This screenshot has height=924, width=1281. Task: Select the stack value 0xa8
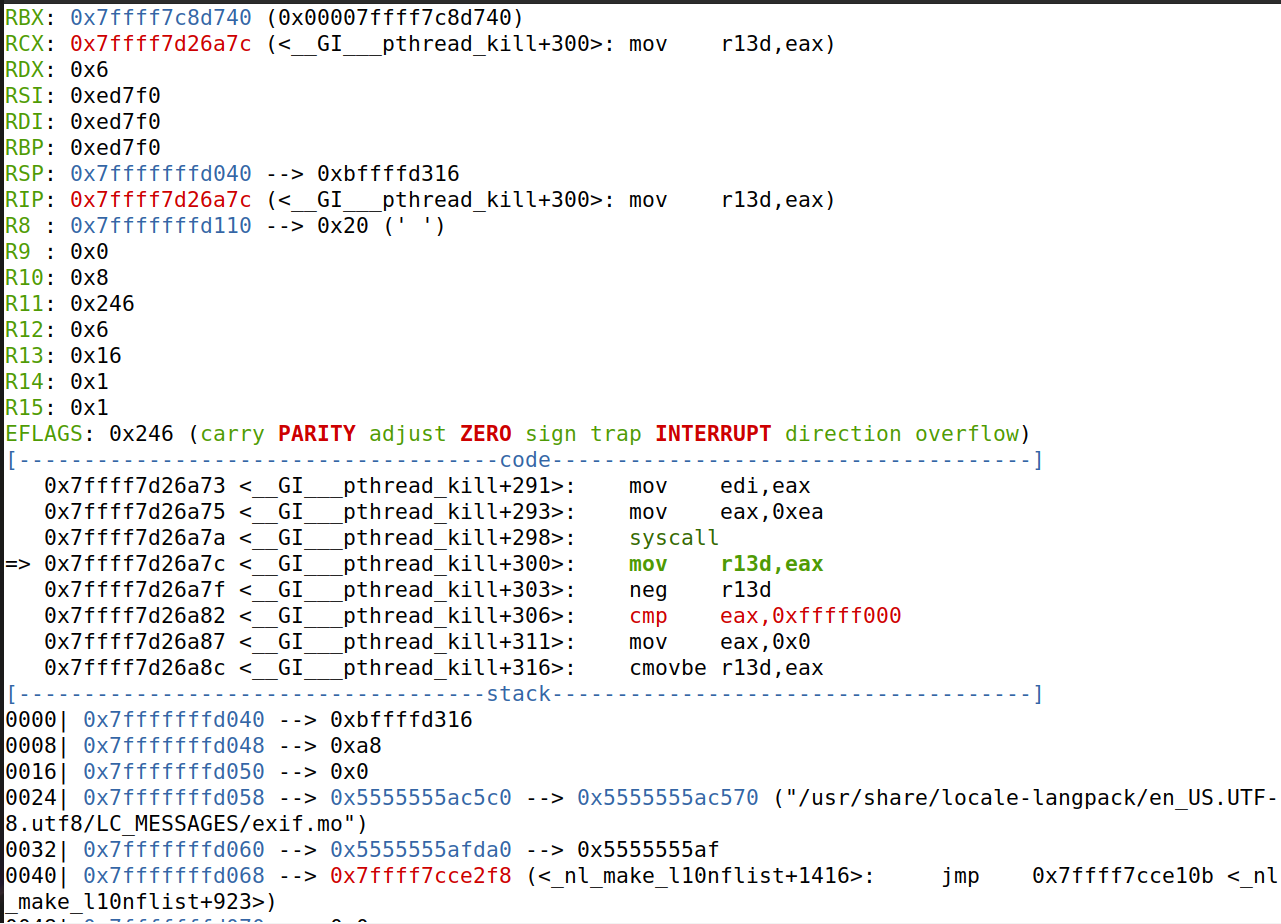356,746
